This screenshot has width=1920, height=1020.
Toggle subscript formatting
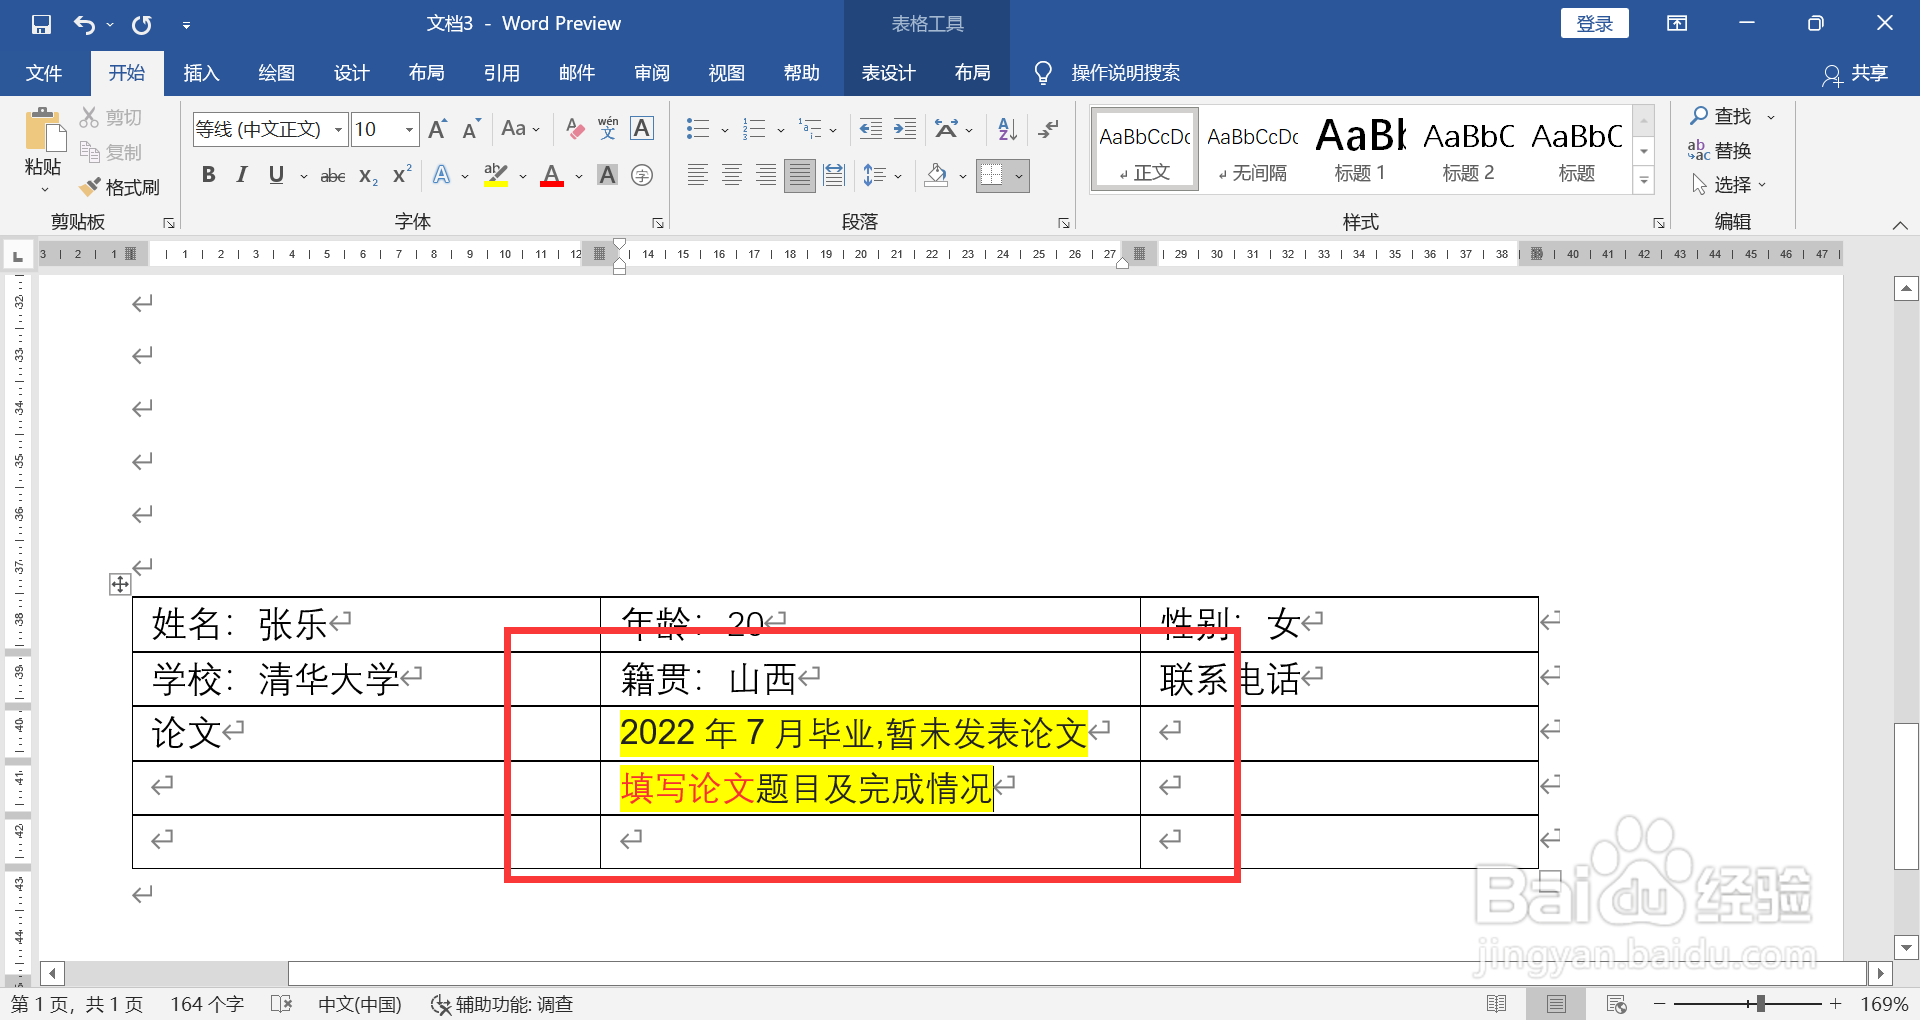[x=368, y=176]
